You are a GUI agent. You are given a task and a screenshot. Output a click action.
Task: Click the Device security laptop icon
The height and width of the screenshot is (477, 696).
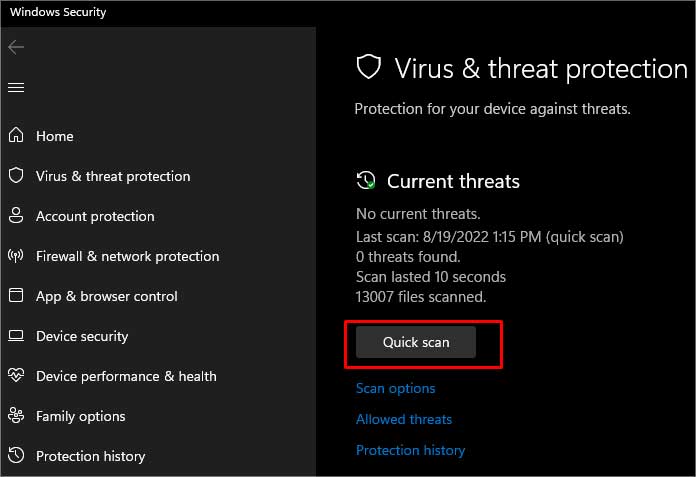coord(16,335)
